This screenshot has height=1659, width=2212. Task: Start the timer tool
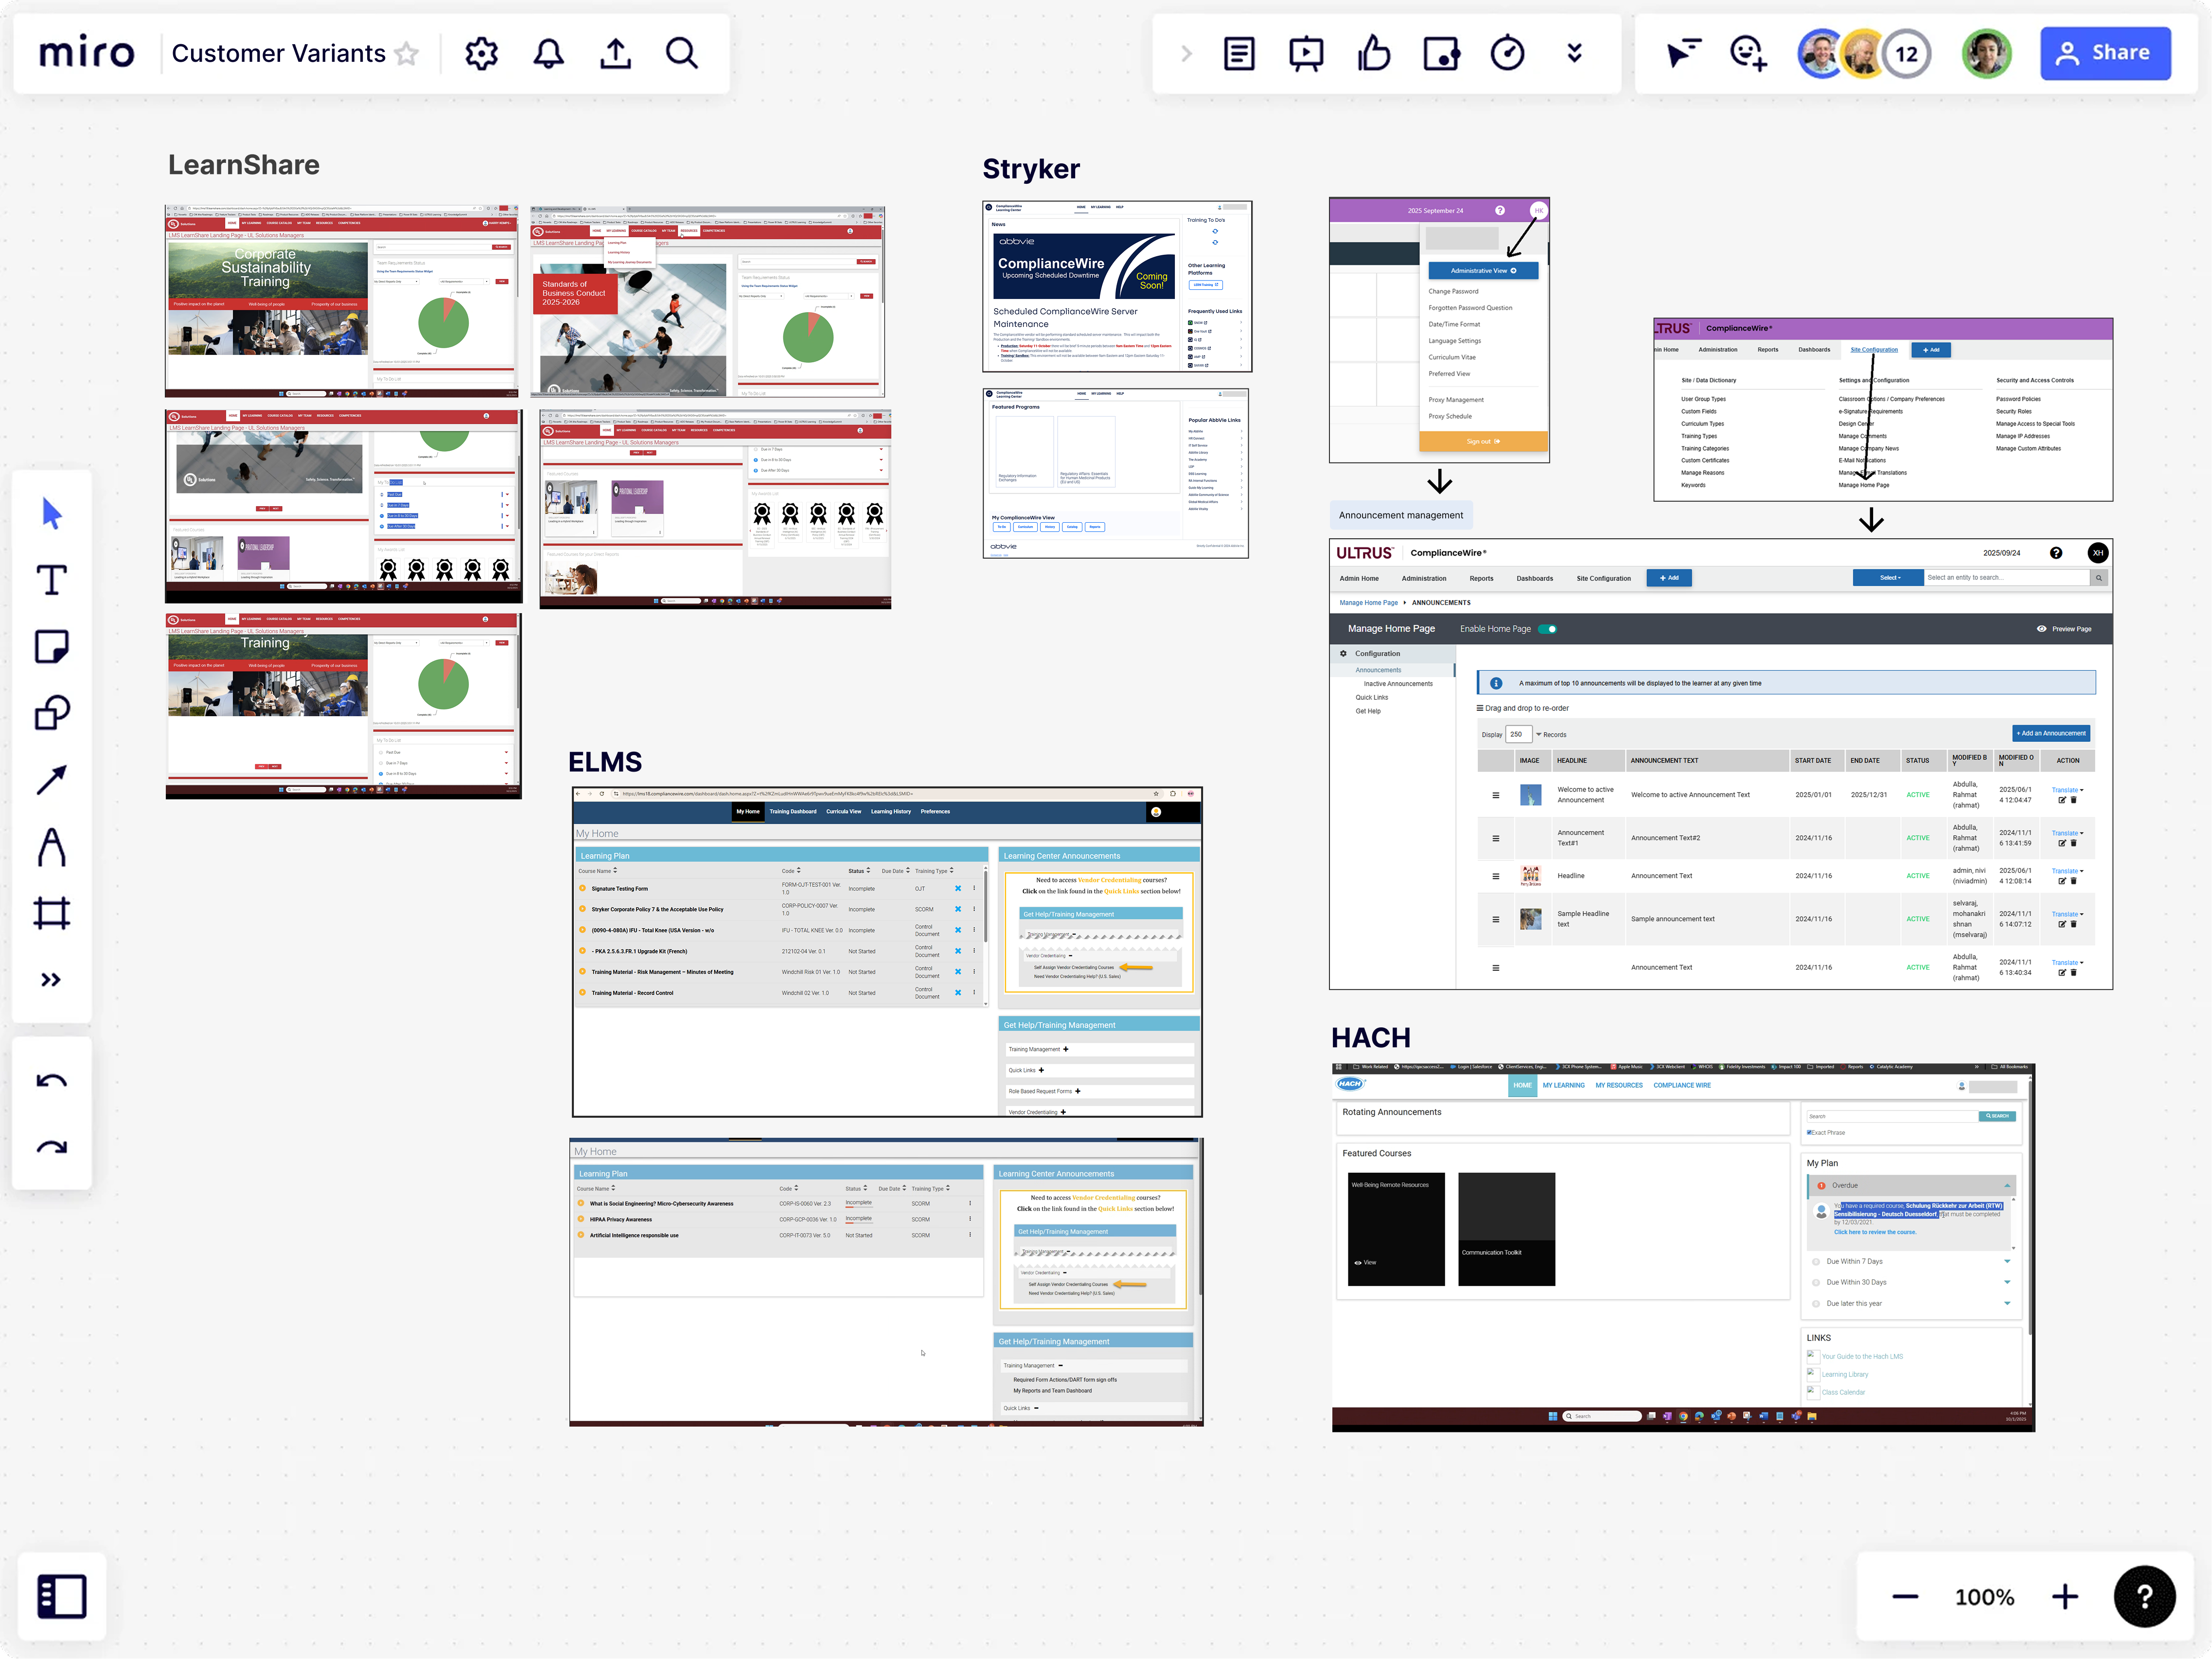1508,53
